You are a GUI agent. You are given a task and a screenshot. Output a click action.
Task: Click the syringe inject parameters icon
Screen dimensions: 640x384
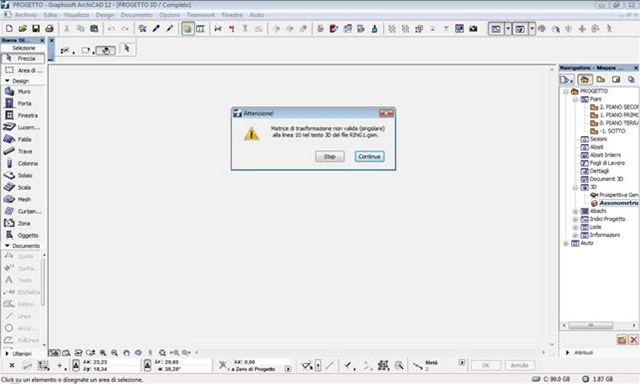click(169, 29)
